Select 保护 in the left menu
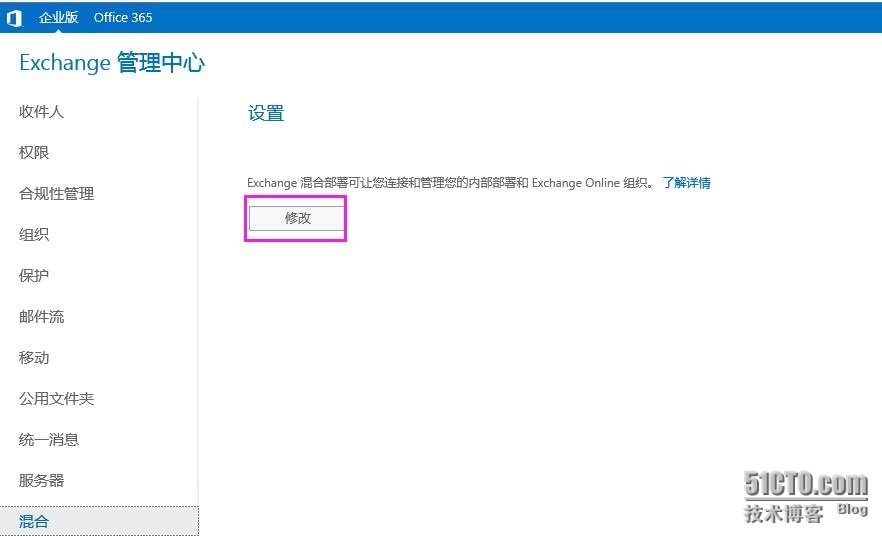882x537 pixels. (x=34, y=276)
